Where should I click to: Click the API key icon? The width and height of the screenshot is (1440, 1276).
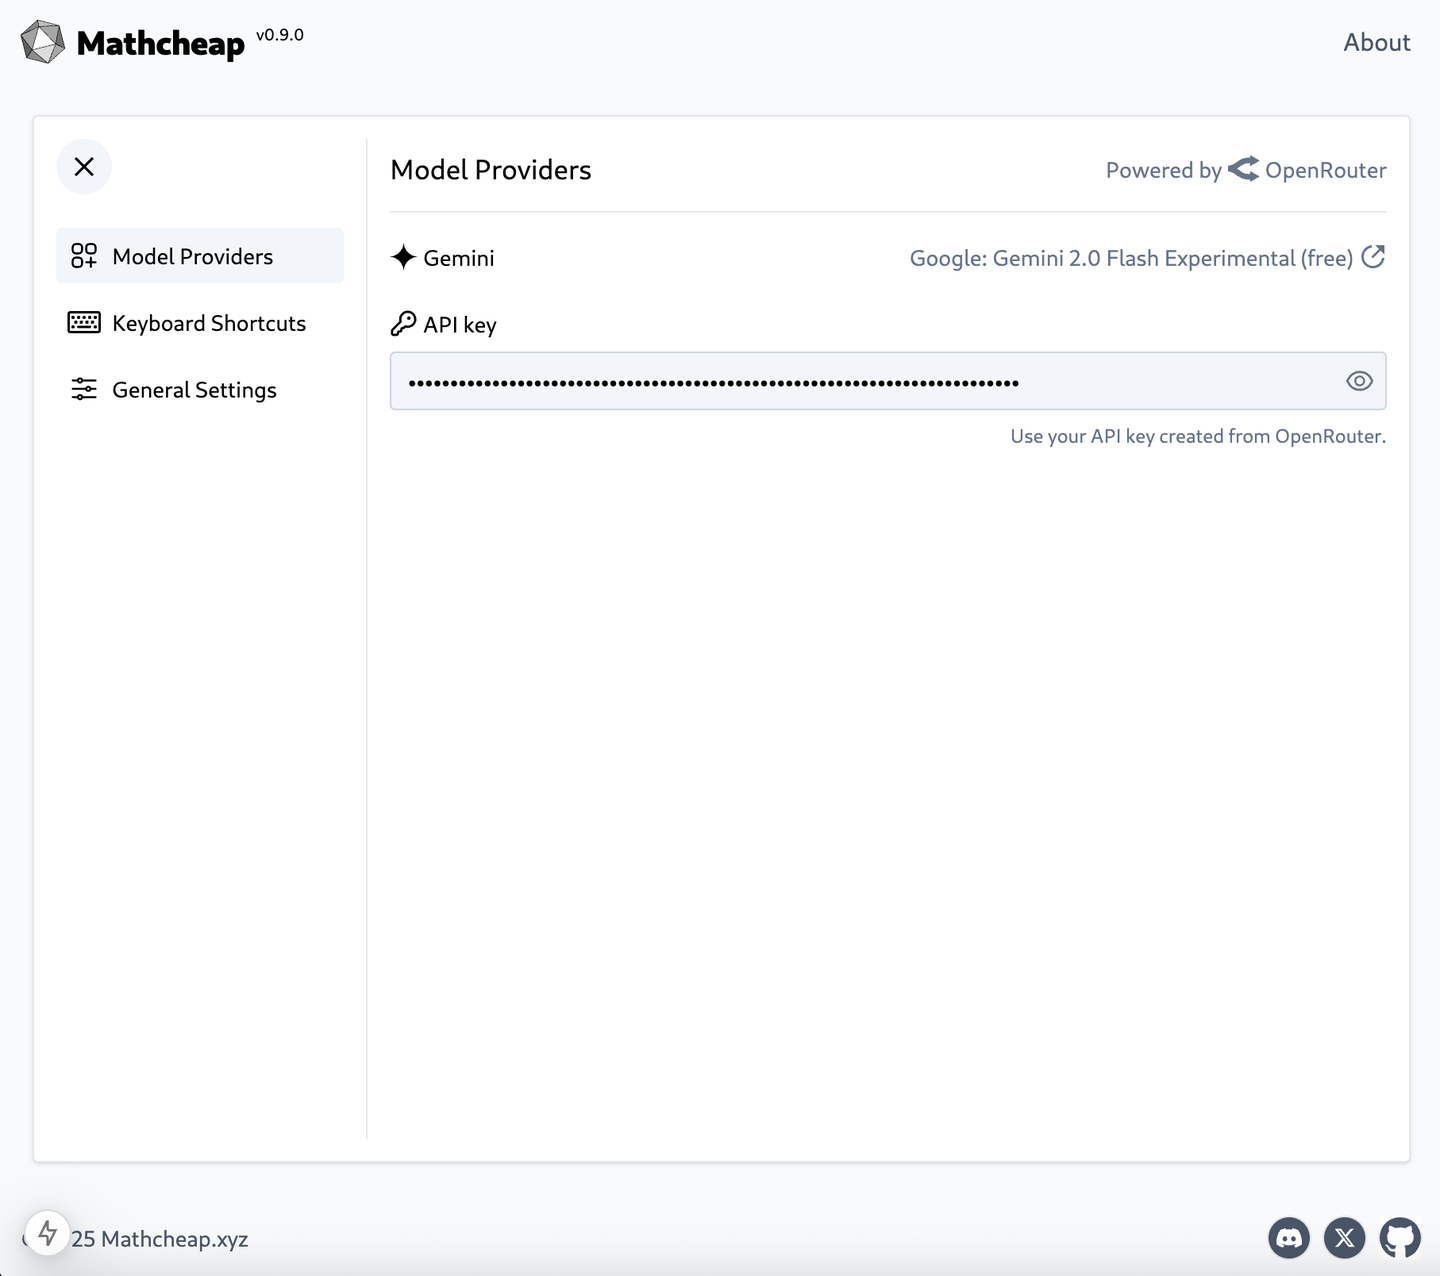403,324
